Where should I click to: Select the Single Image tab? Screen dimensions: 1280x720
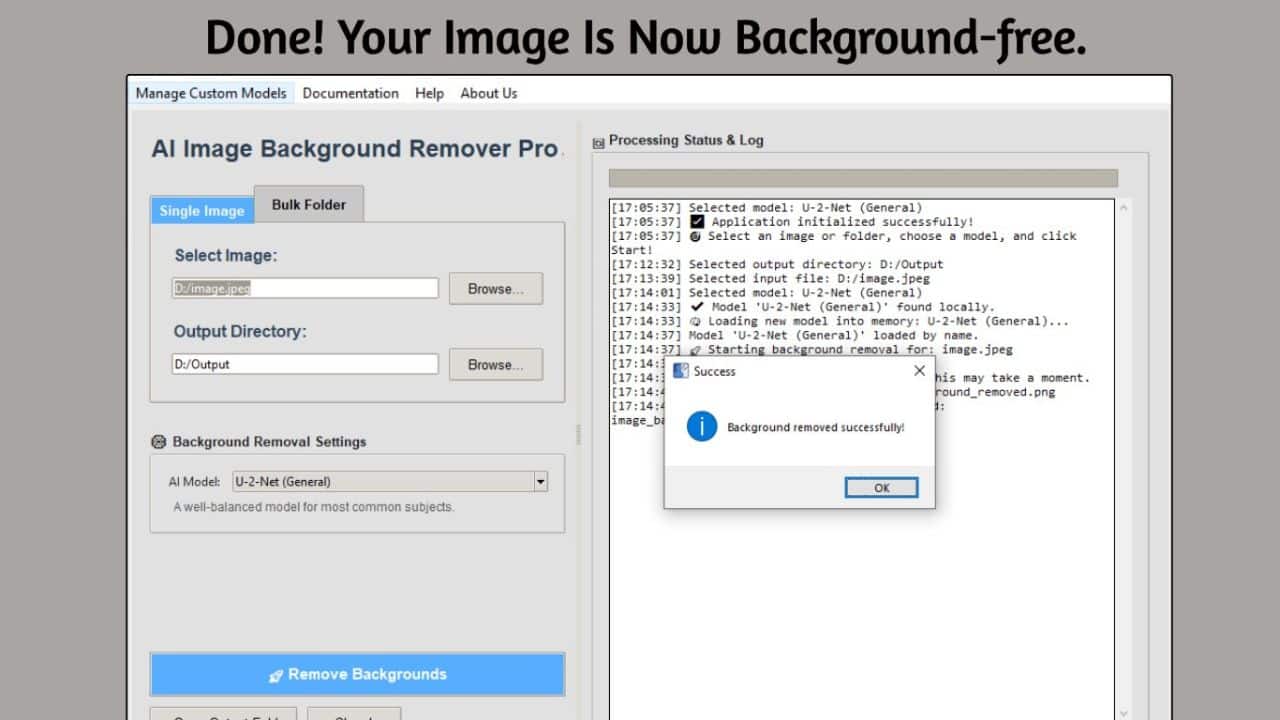[202, 211]
